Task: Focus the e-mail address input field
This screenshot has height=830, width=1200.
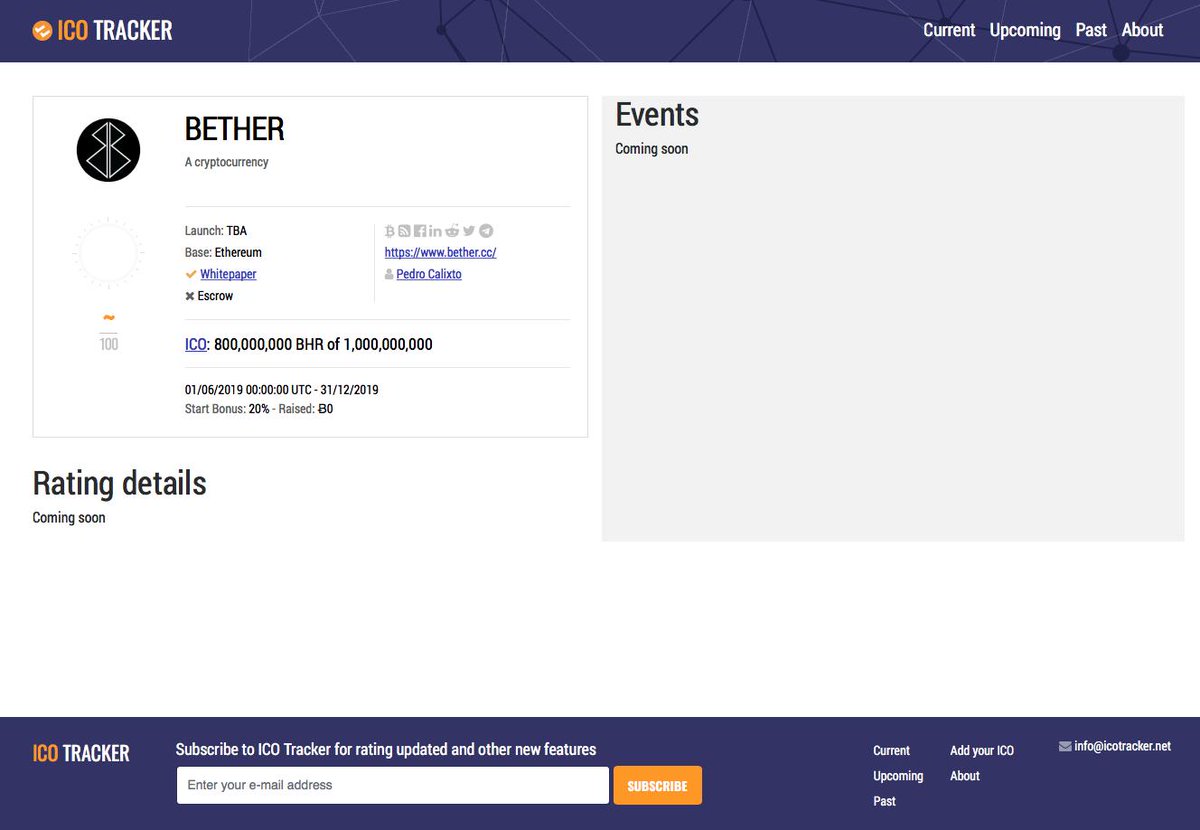Action: pyautogui.click(x=393, y=785)
